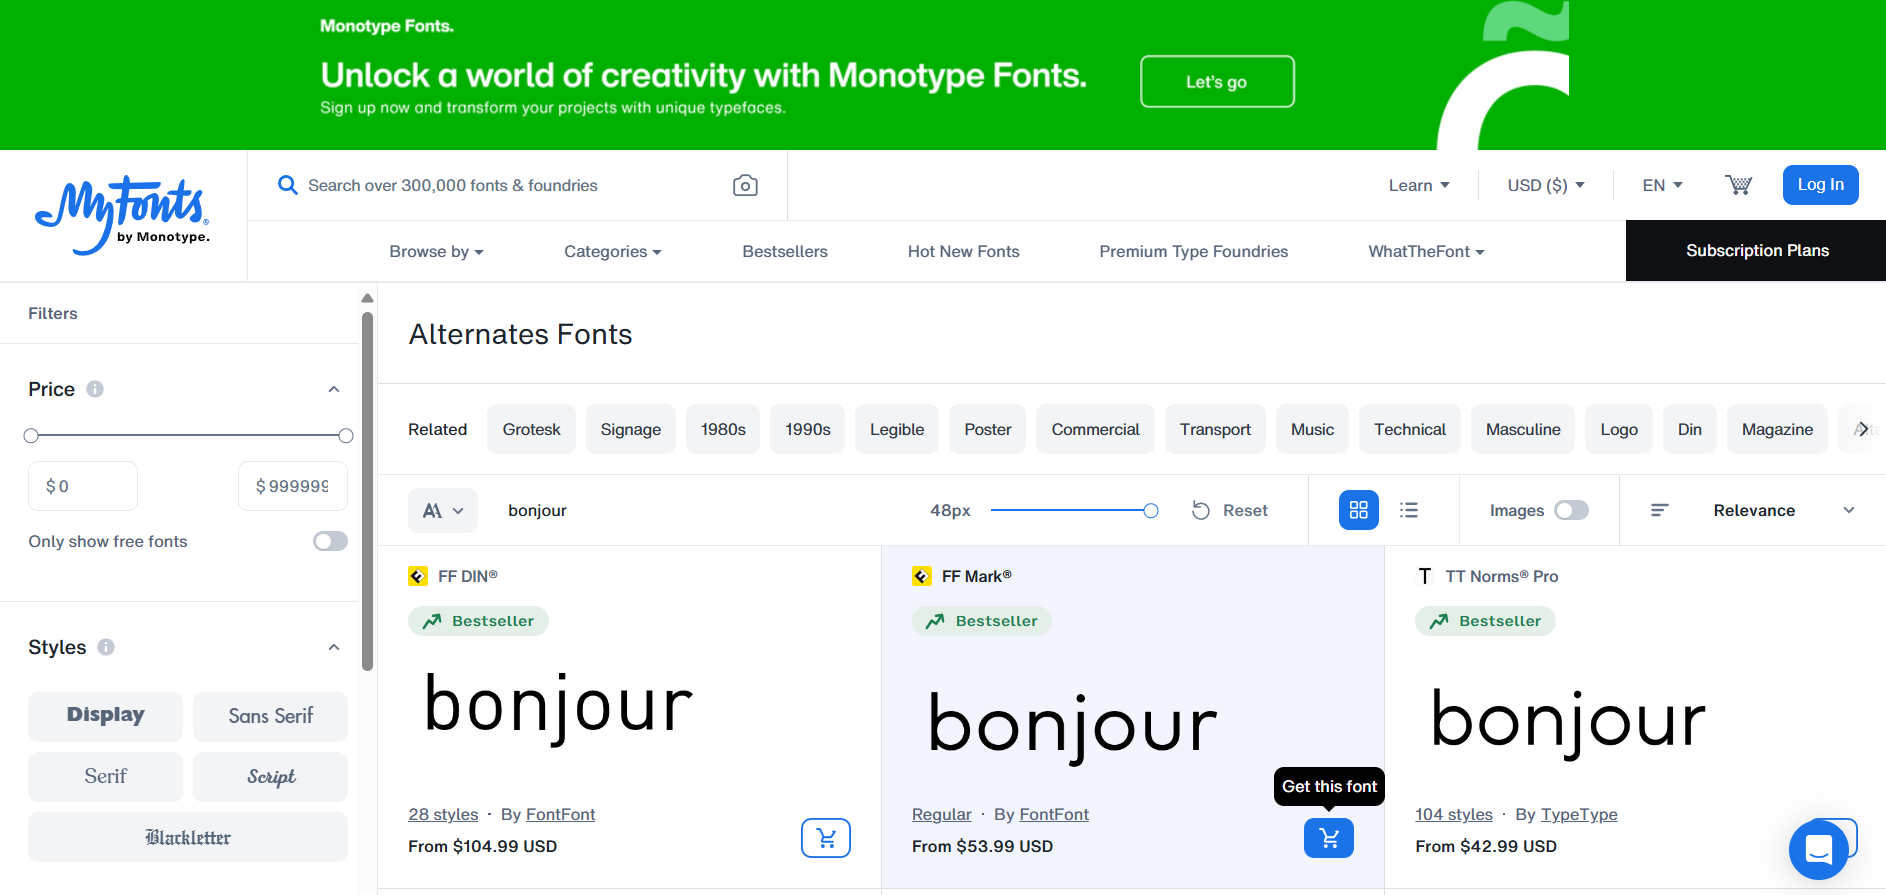Click TT Norms Pro foundry icon
The image size is (1886, 895).
(x=1425, y=576)
